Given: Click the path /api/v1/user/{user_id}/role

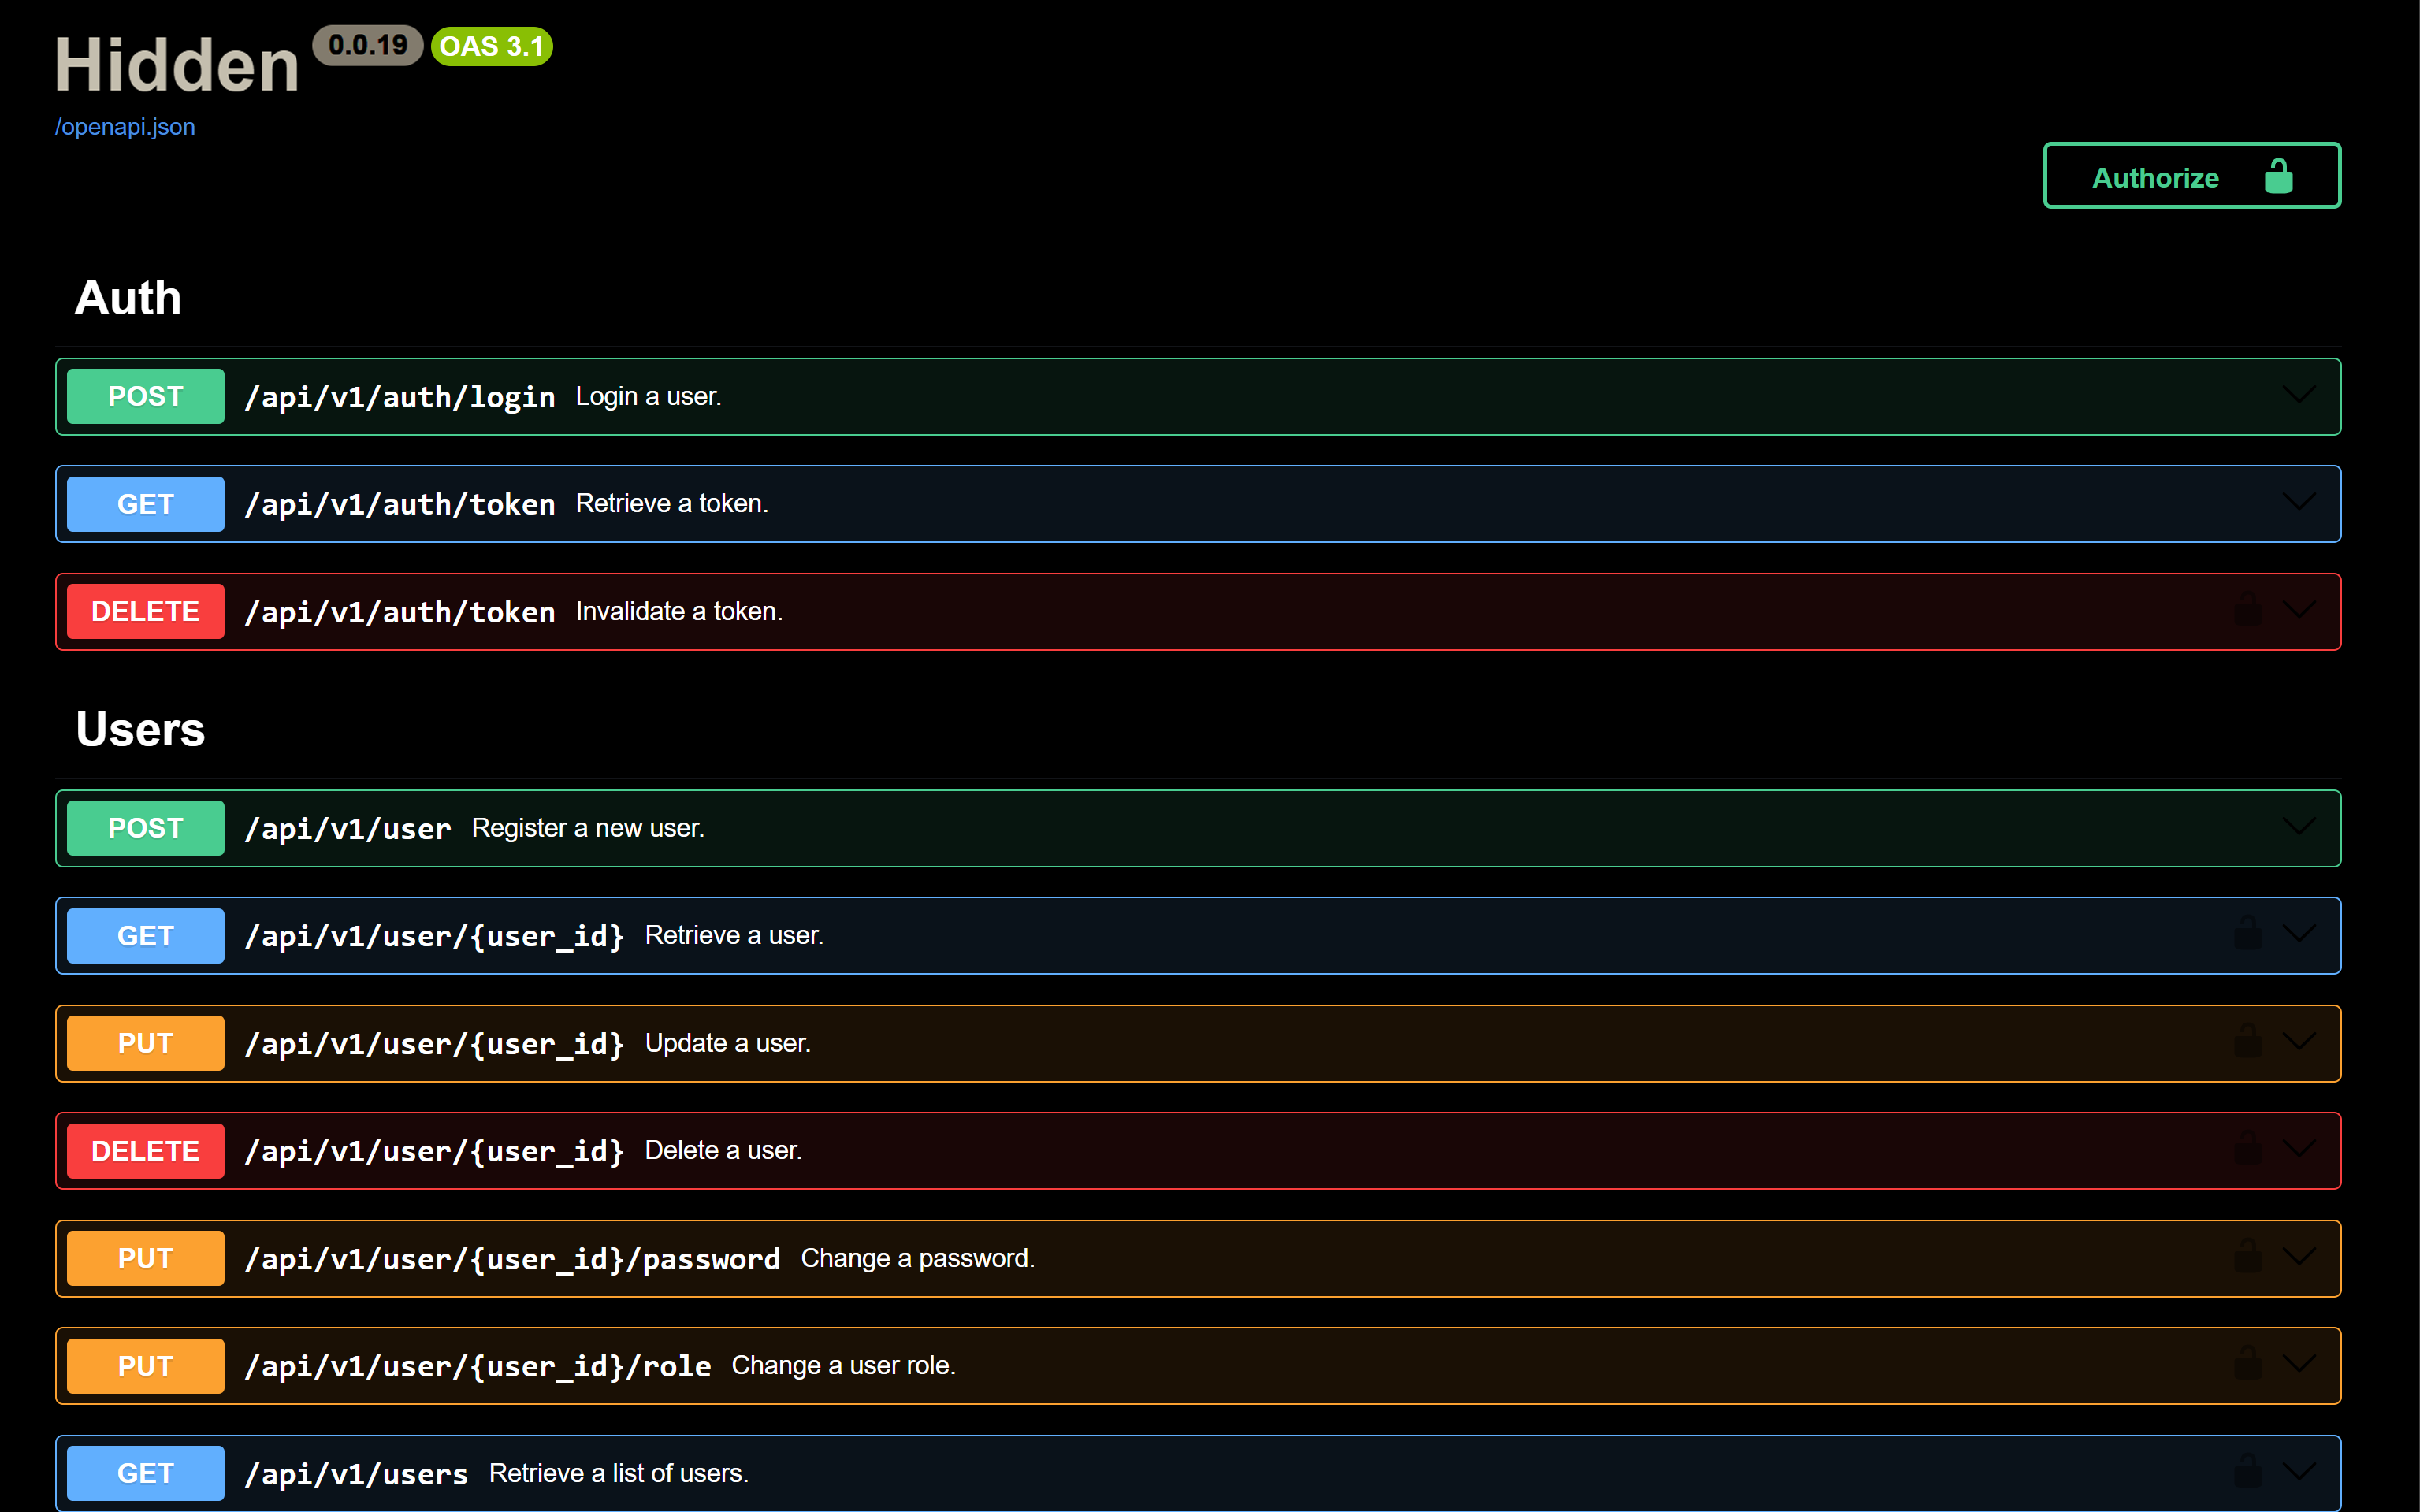Looking at the screenshot, I should click(478, 1366).
